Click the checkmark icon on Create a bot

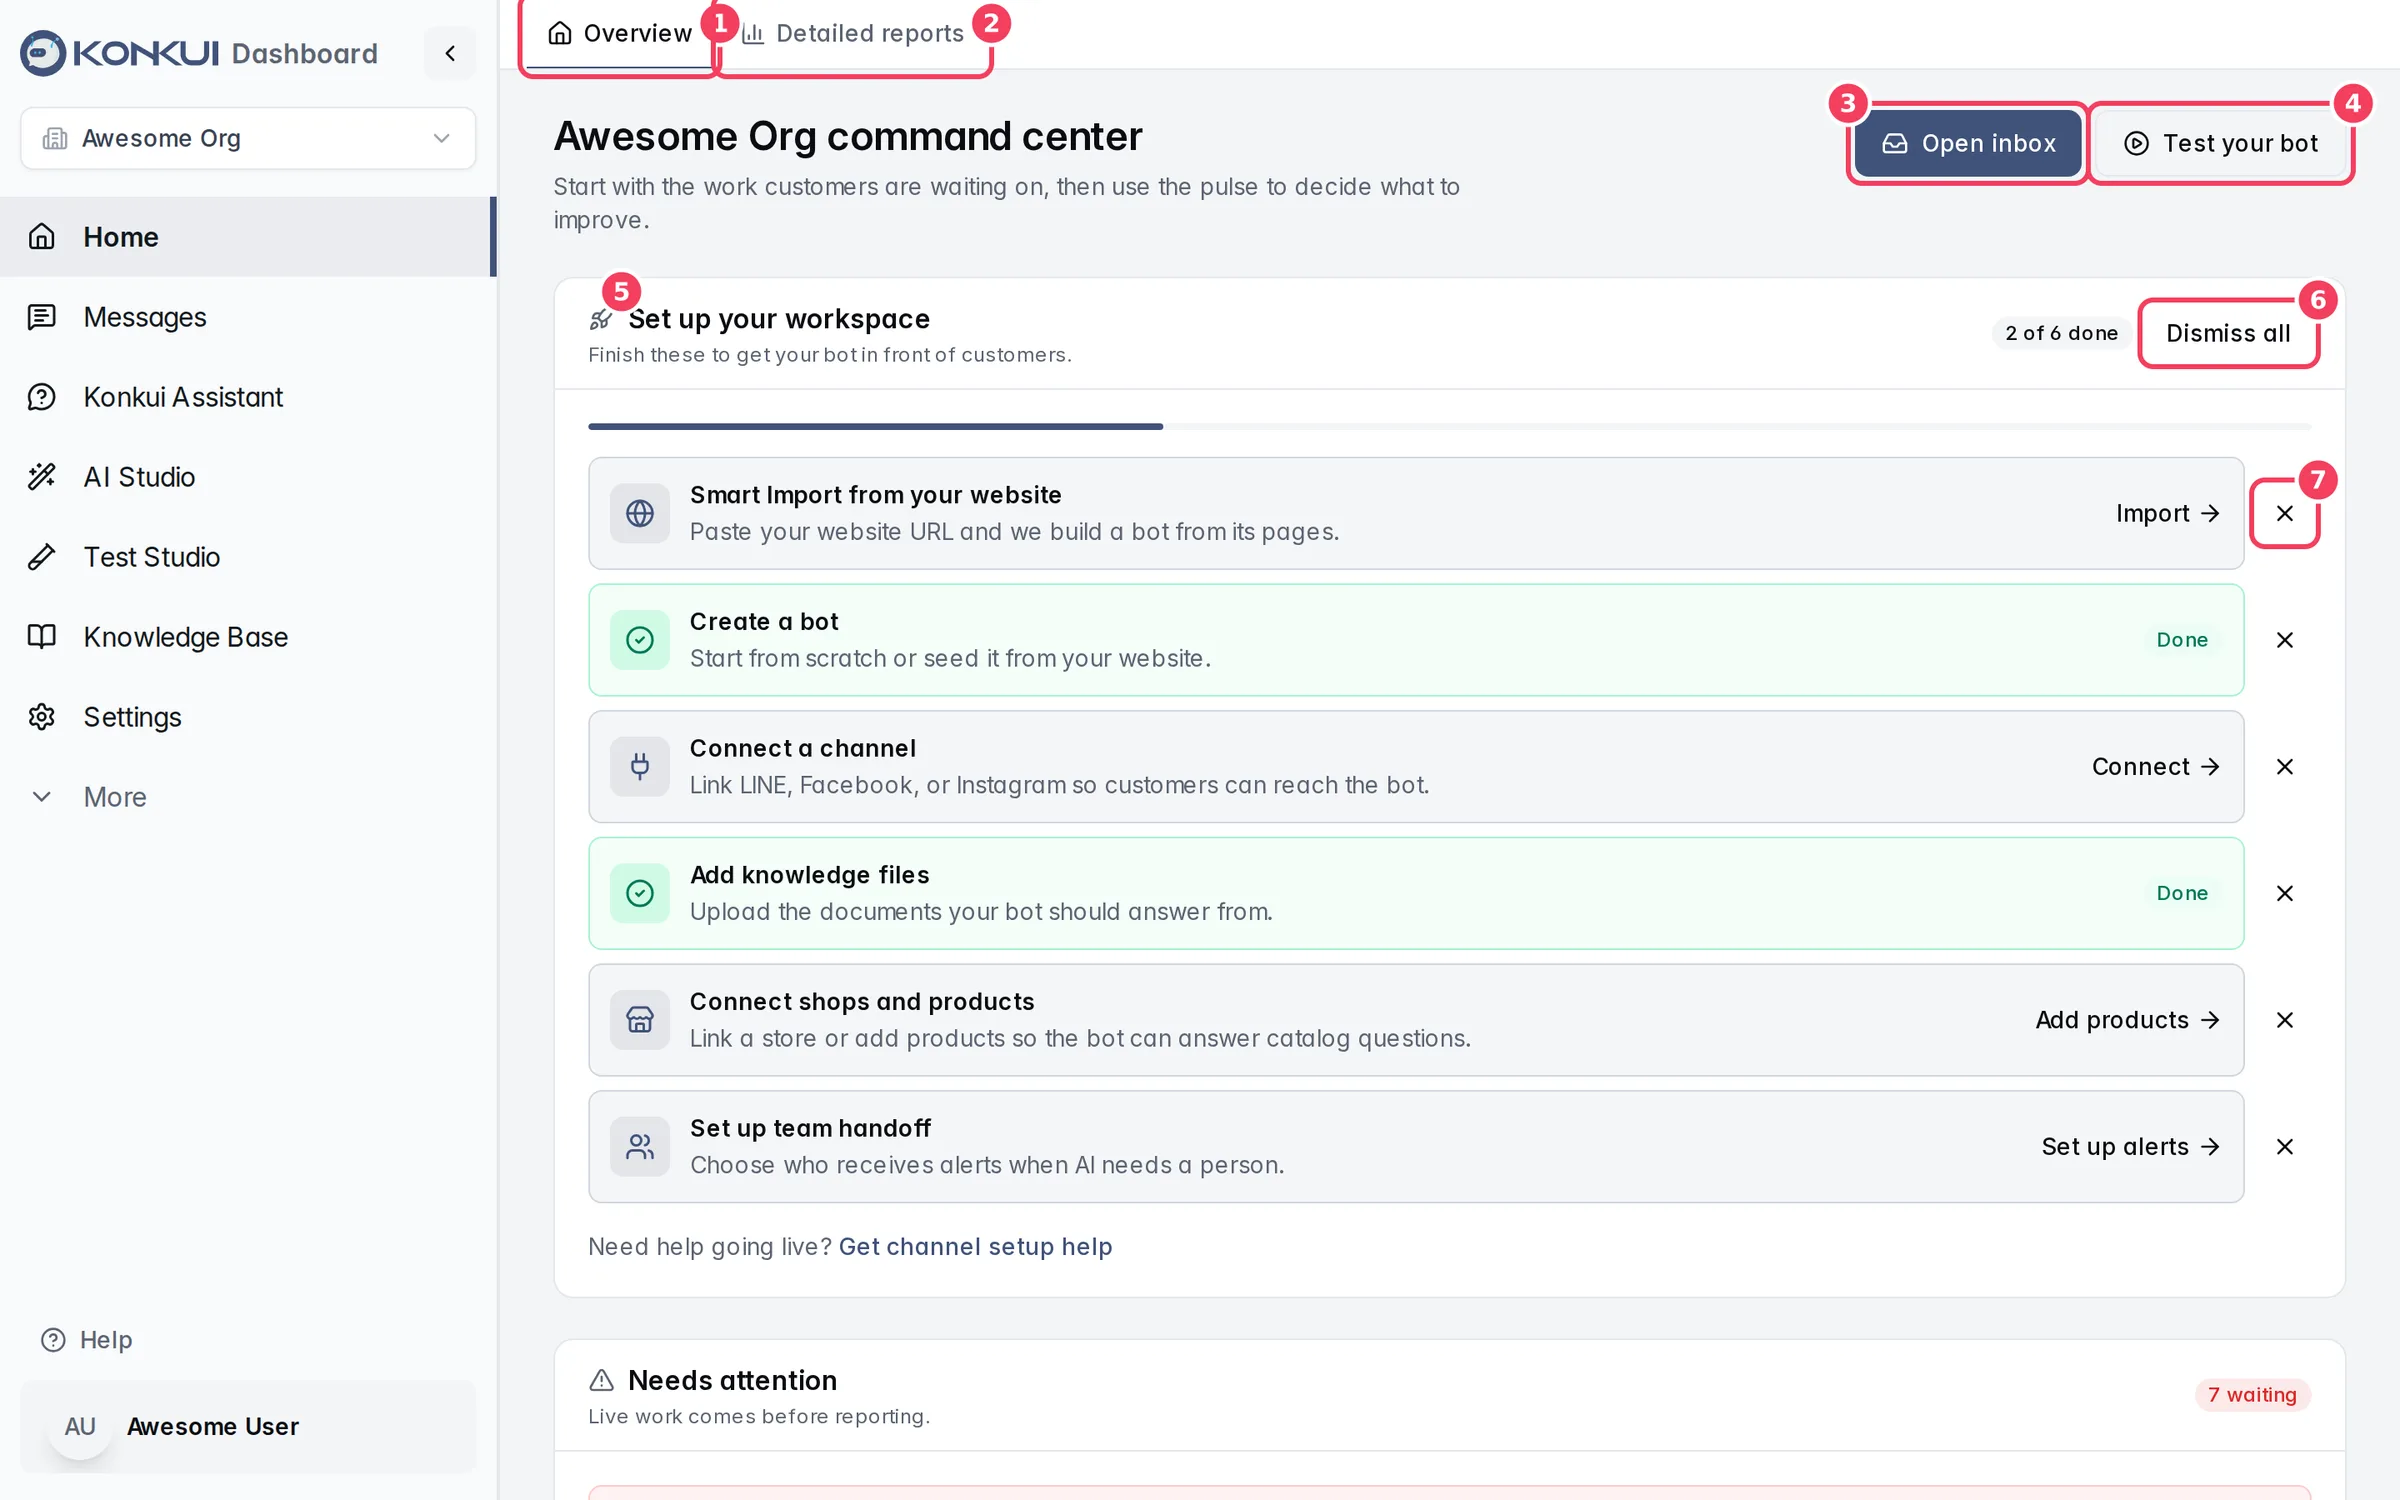[x=640, y=640]
